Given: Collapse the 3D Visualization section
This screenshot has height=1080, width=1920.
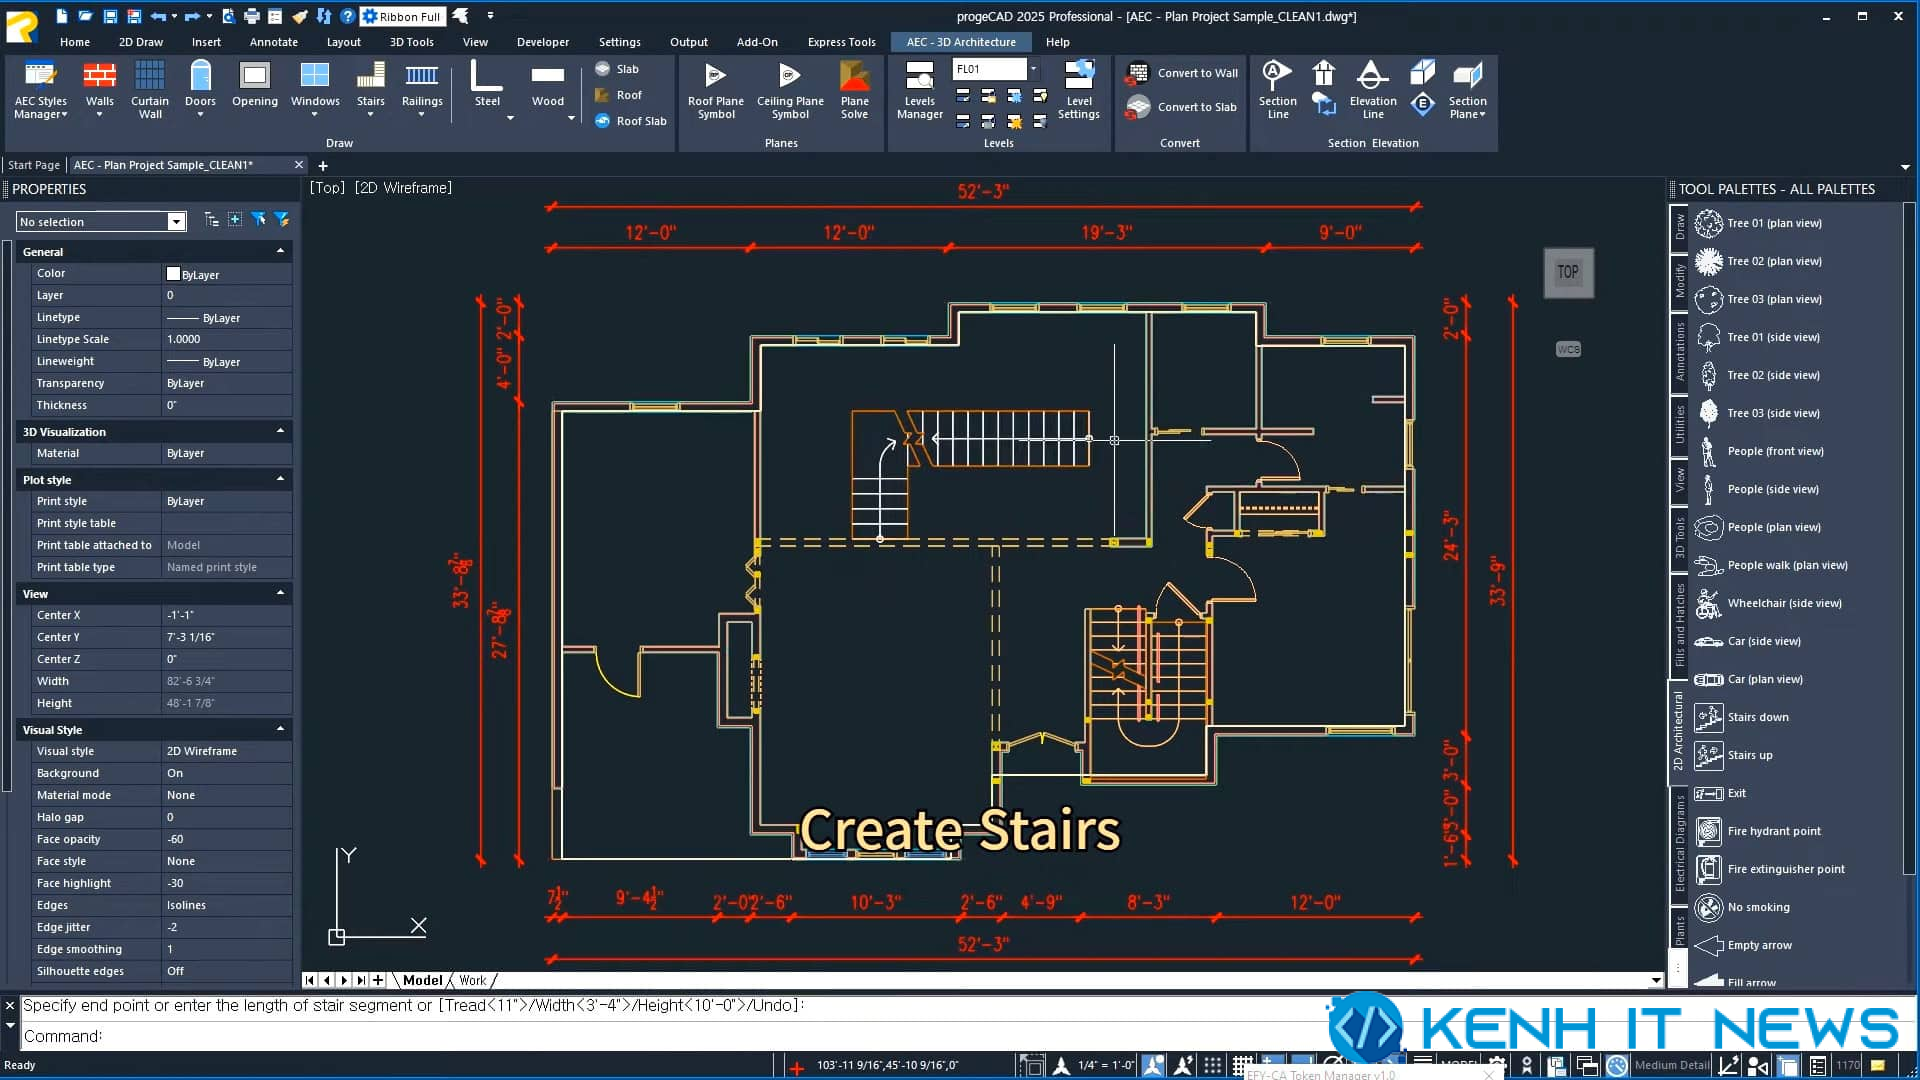Looking at the screenshot, I should tap(280, 431).
